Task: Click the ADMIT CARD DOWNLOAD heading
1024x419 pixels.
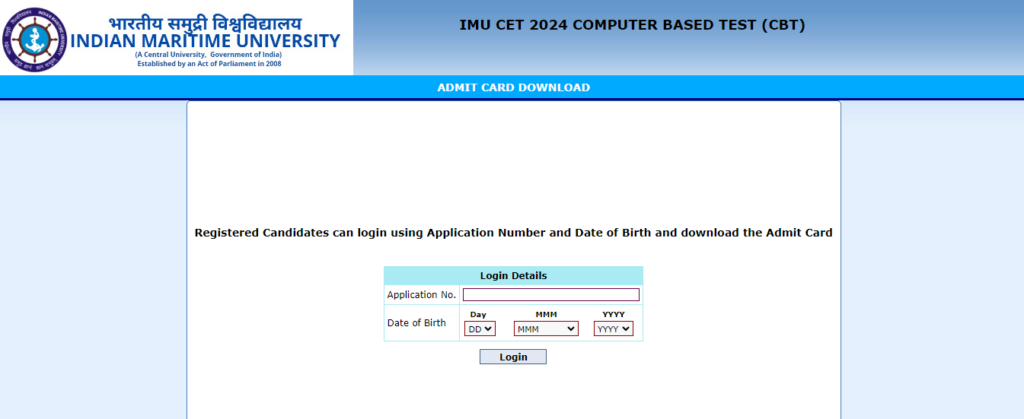Action: pos(513,87)
